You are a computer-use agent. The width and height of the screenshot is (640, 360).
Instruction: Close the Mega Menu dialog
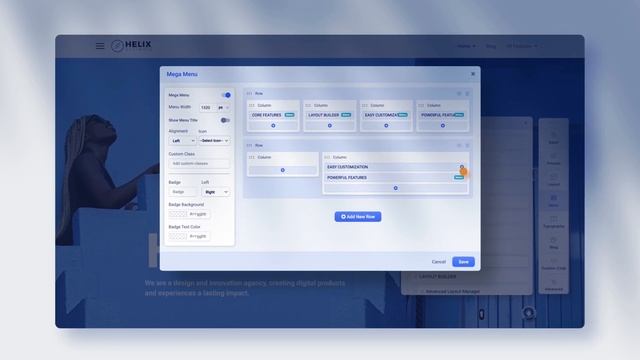click(x=473, y=74)
